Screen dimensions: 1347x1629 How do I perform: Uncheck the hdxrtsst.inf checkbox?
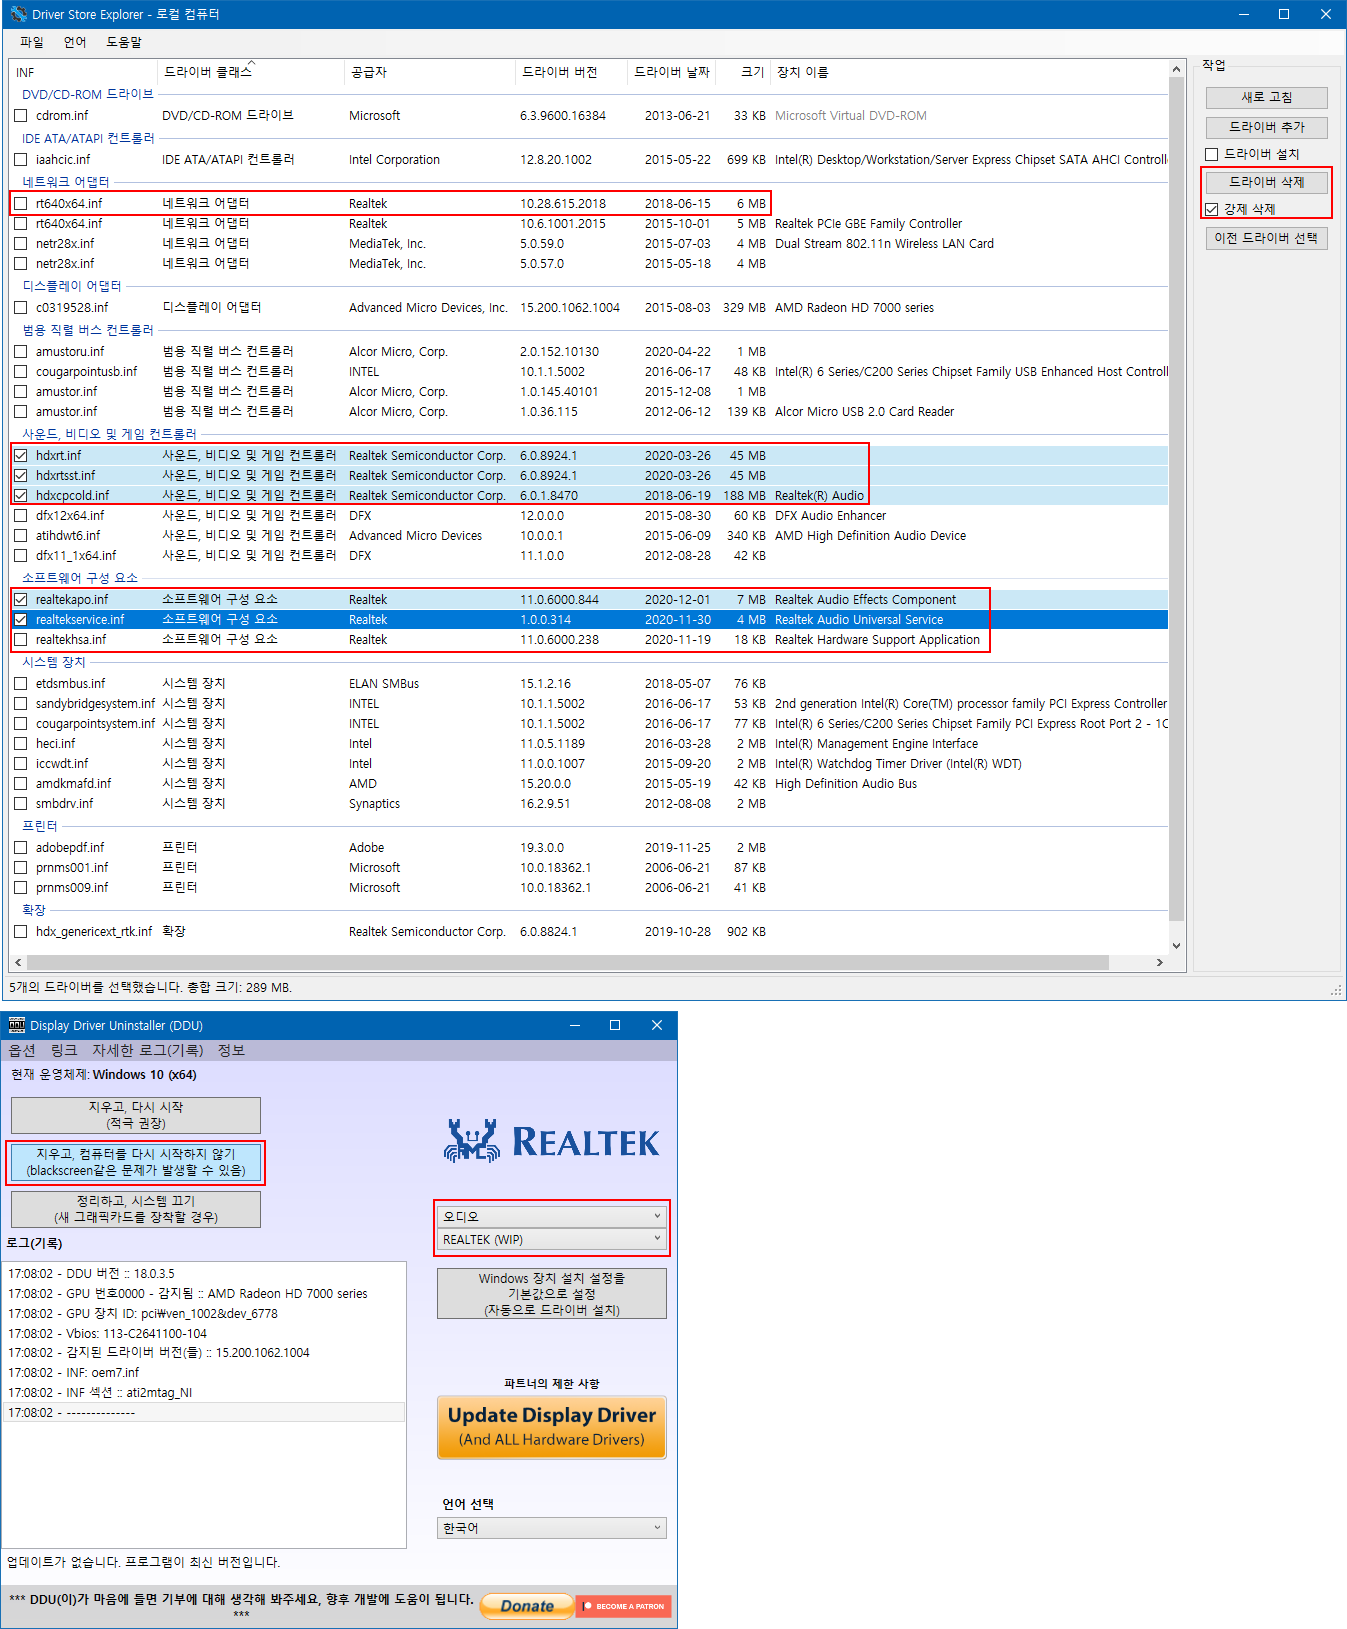tap(21, 476)
